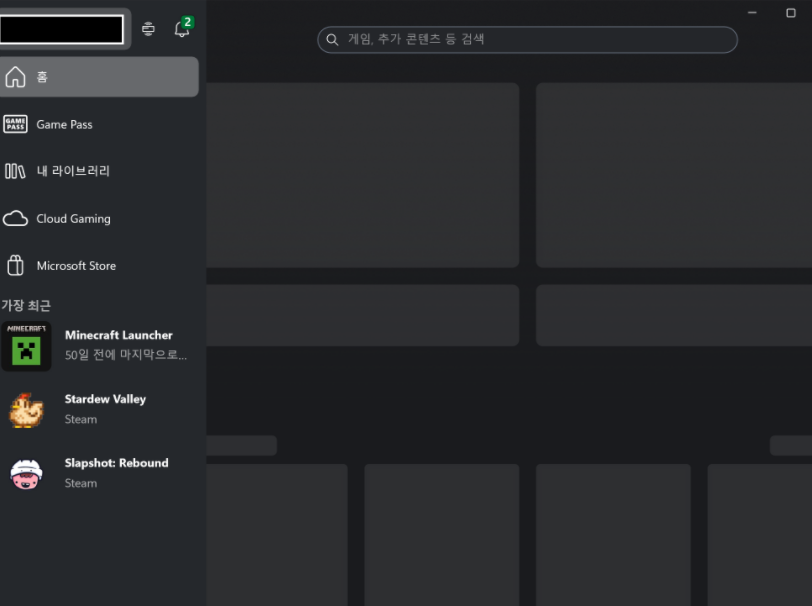
Task: Select Cloud Gaming menu label
Action: (x=74, y=219)
